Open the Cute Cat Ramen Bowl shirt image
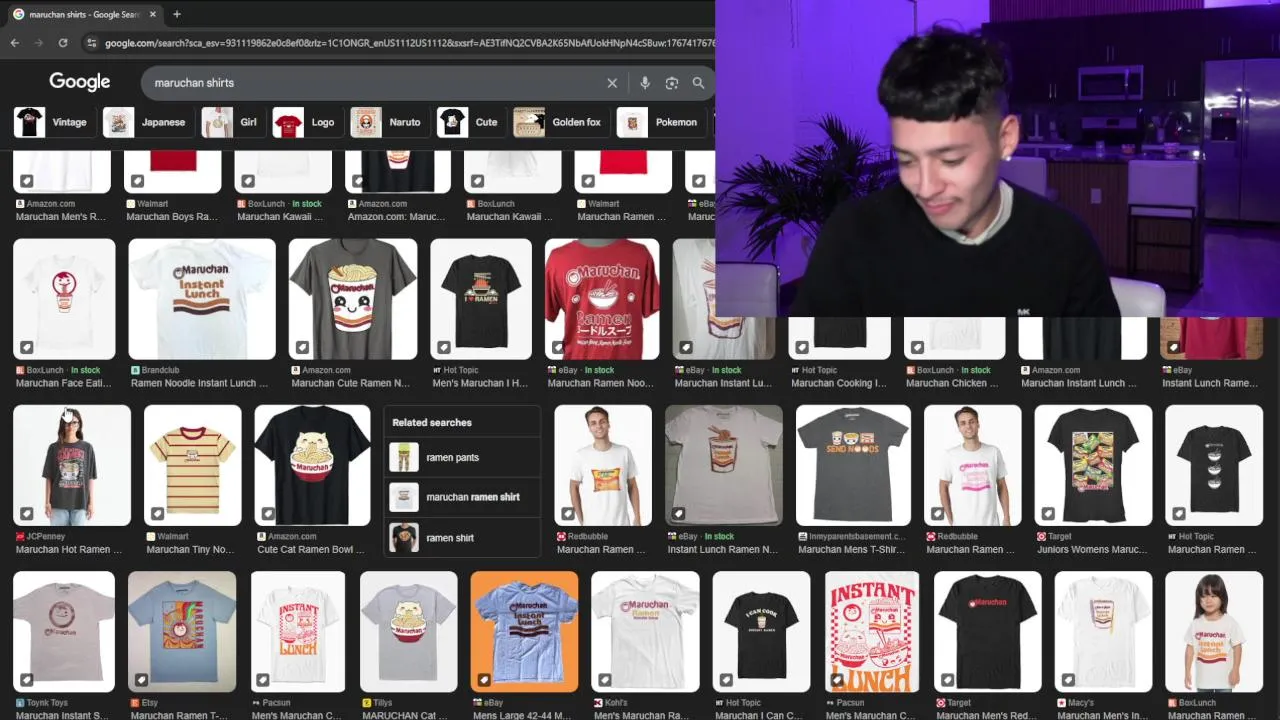This screenshot has width=1280, height=720. pyautogui.click(x=312, y=465)
